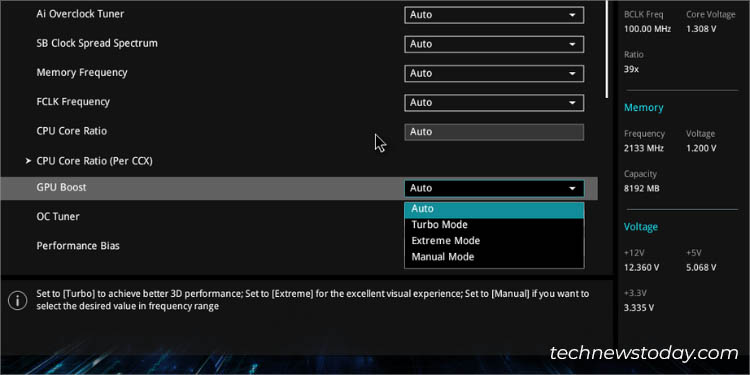Click the 1.308 V core voltage value
The width and height of the screenshot is (750, 375).
[x=701, y=29]
